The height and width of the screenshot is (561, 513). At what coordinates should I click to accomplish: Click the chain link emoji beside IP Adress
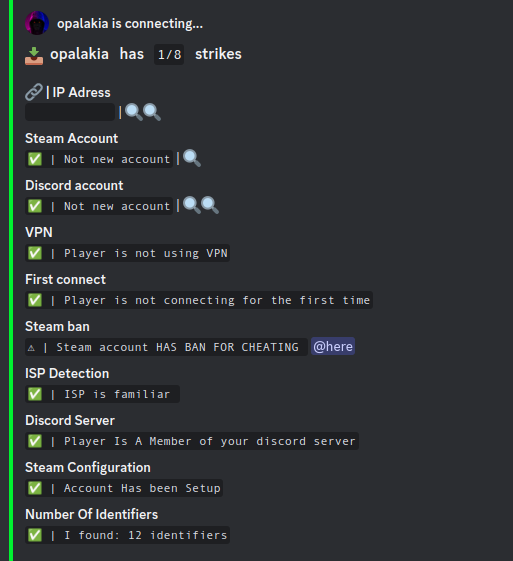(x=34, y=92)
